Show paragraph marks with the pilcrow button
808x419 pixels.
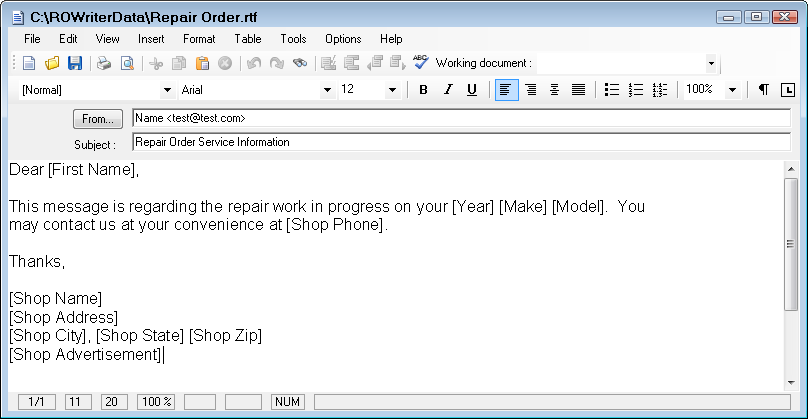pos(763,90)
